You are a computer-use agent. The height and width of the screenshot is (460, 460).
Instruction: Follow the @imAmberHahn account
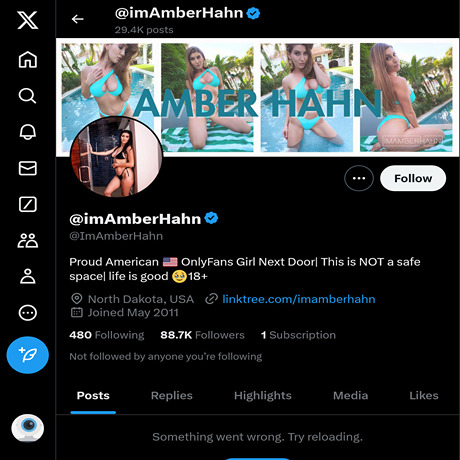(413, 178)
